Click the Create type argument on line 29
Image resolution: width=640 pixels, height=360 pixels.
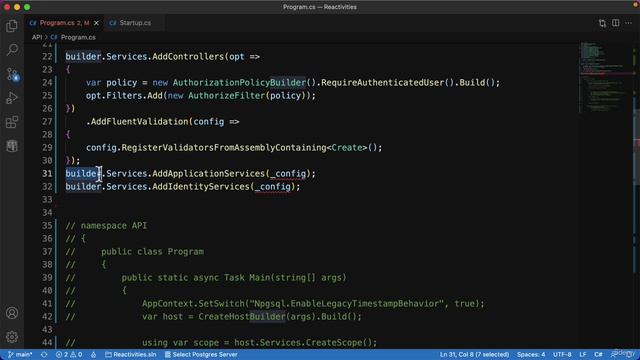[x=347, y=148]
